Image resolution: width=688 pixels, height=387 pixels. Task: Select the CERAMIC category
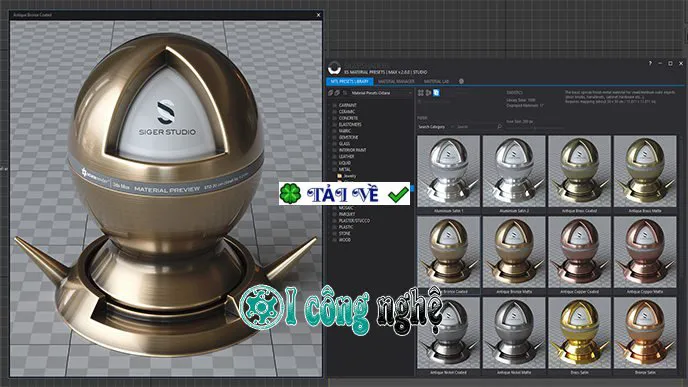coord(347,112)
